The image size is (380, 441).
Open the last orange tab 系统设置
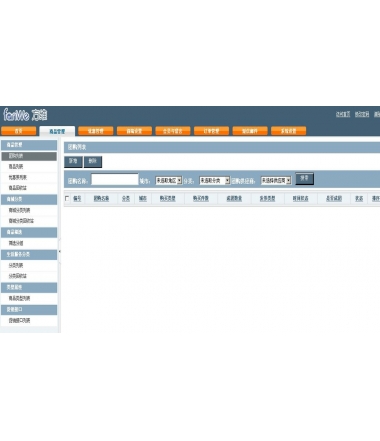click(x=288, y=131)
